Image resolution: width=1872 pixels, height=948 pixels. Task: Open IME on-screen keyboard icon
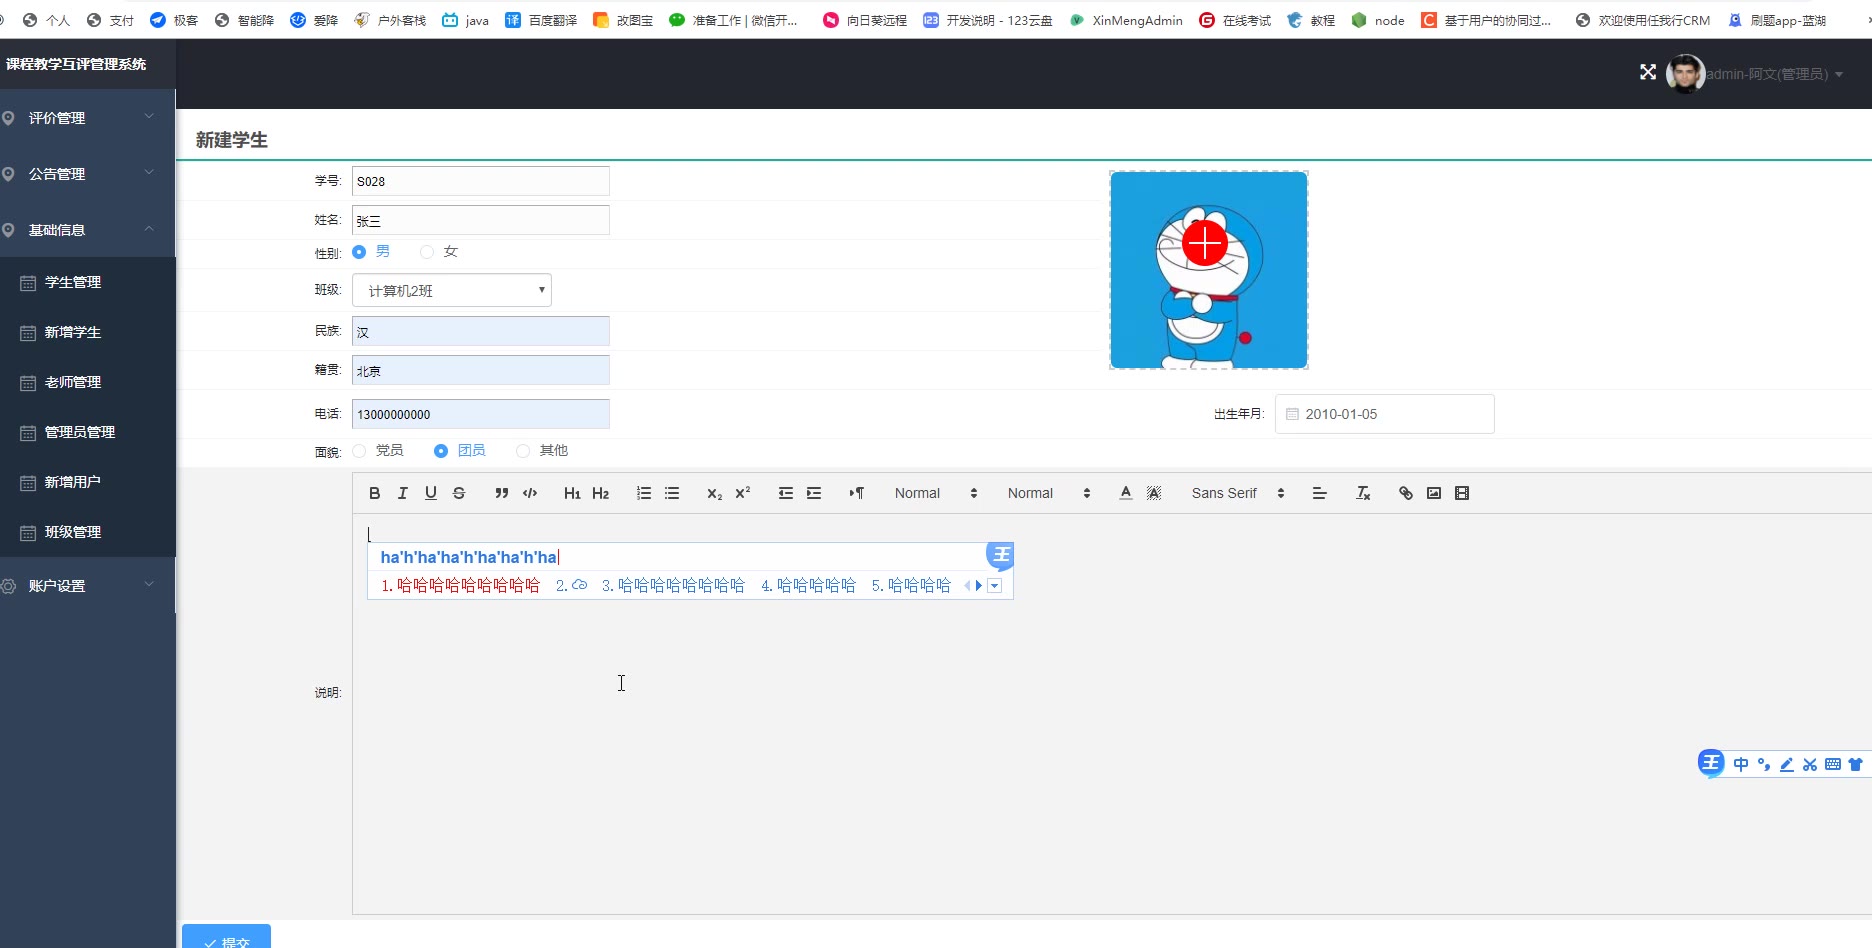pos(1833,765)
